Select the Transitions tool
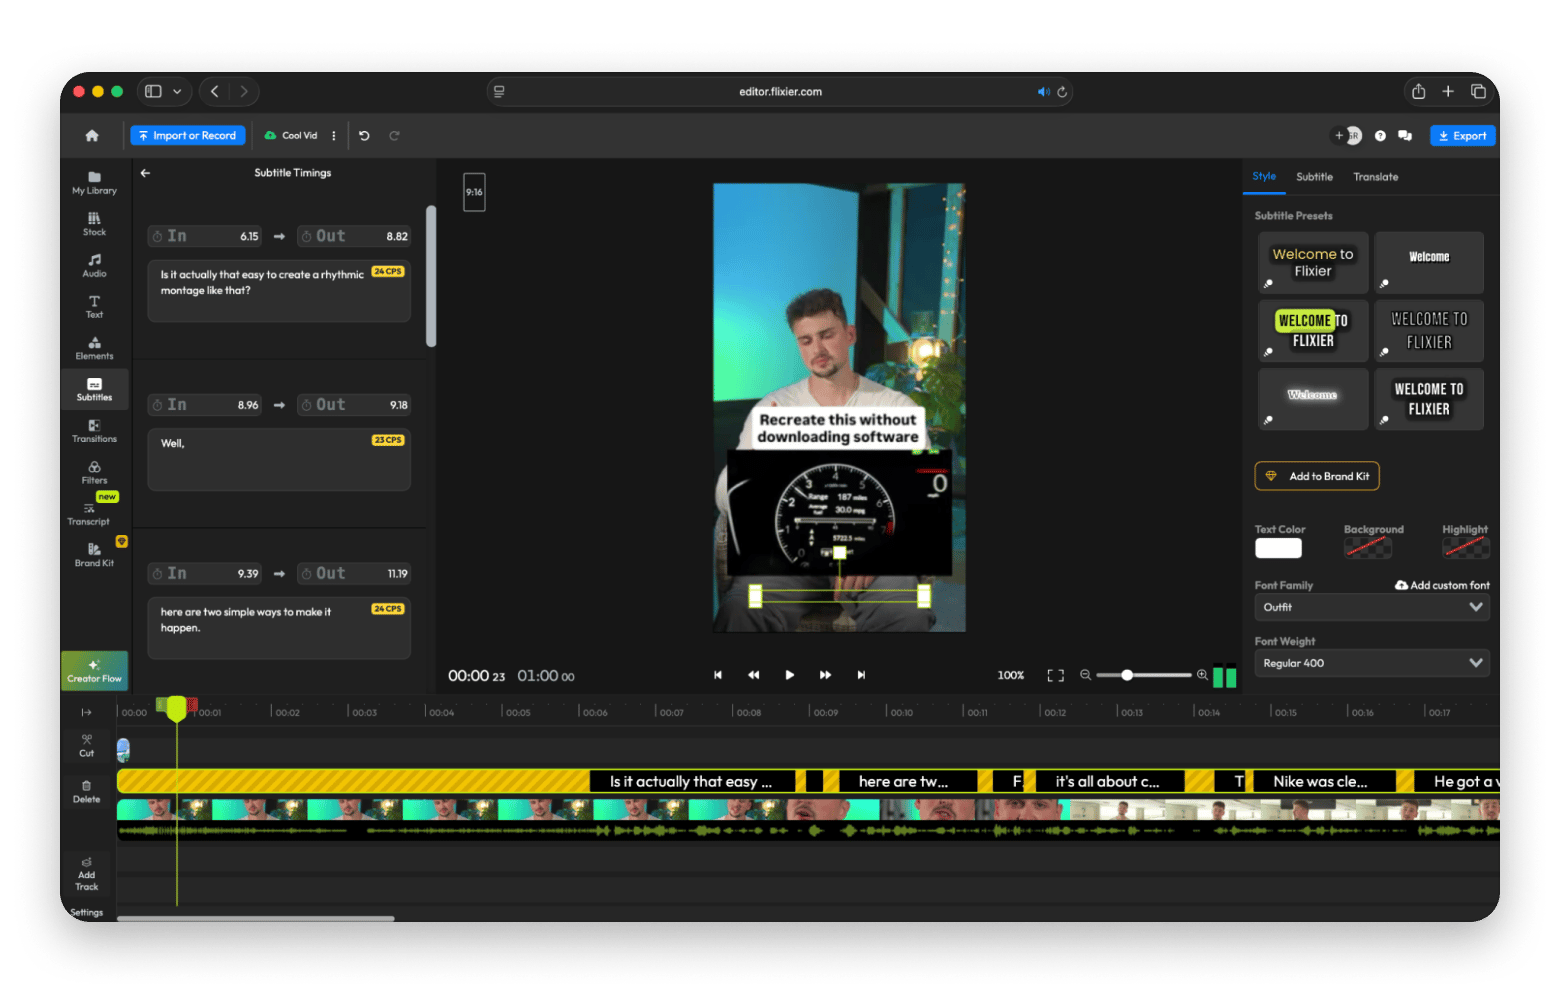The height and width of the screenshot is (1002, 1560). click(94, 431)
